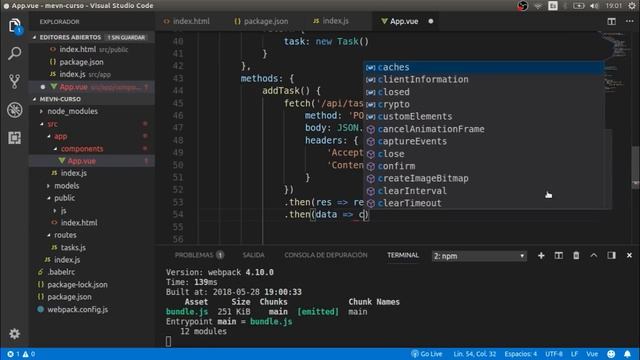Collapse the app folder
This screenshot has width=640, height=360.
(x=60, y=136)
